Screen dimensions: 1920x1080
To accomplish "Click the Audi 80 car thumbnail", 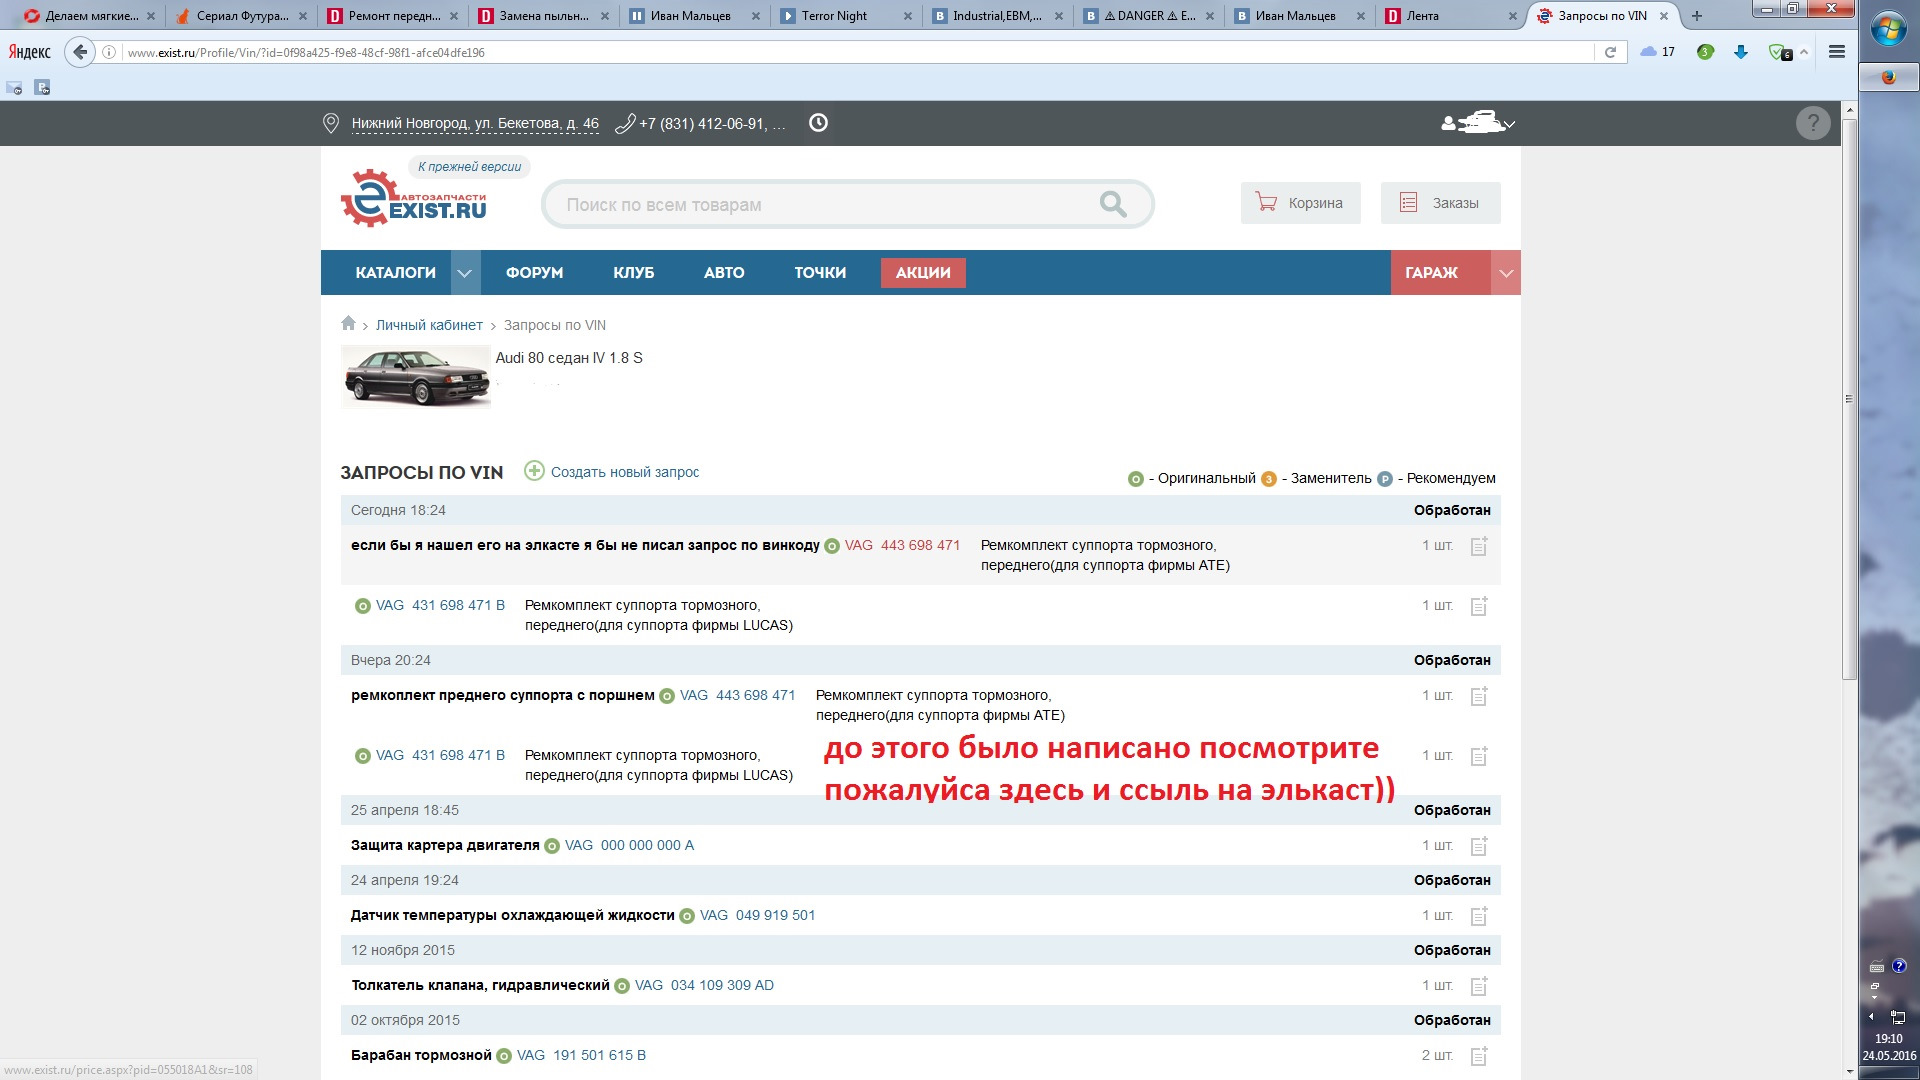I will [416, 376].
